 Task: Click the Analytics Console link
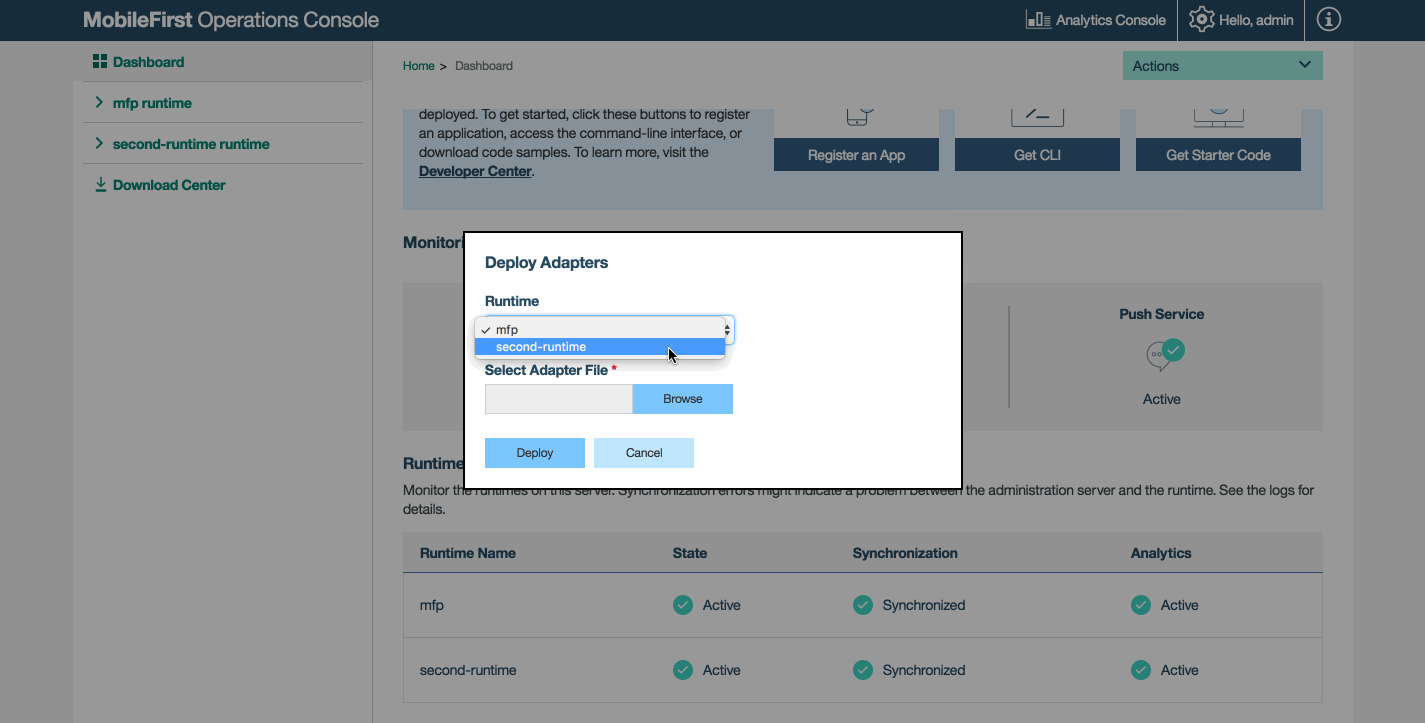pos(1111,20)
